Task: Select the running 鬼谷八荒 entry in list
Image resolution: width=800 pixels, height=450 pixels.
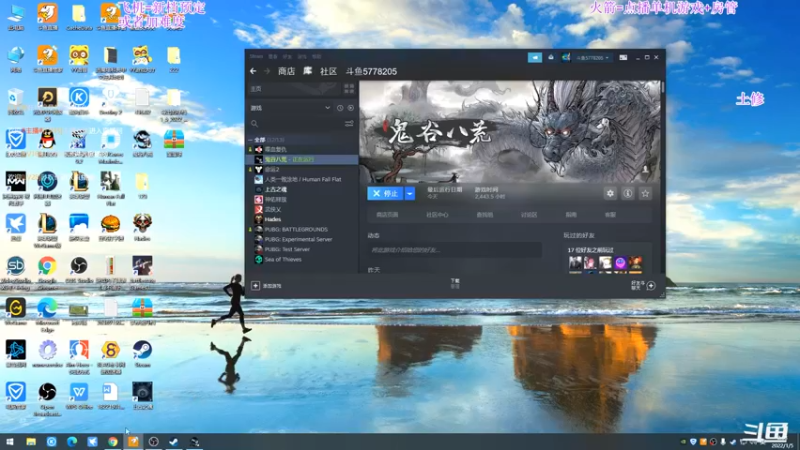Action: coord(303,160)
